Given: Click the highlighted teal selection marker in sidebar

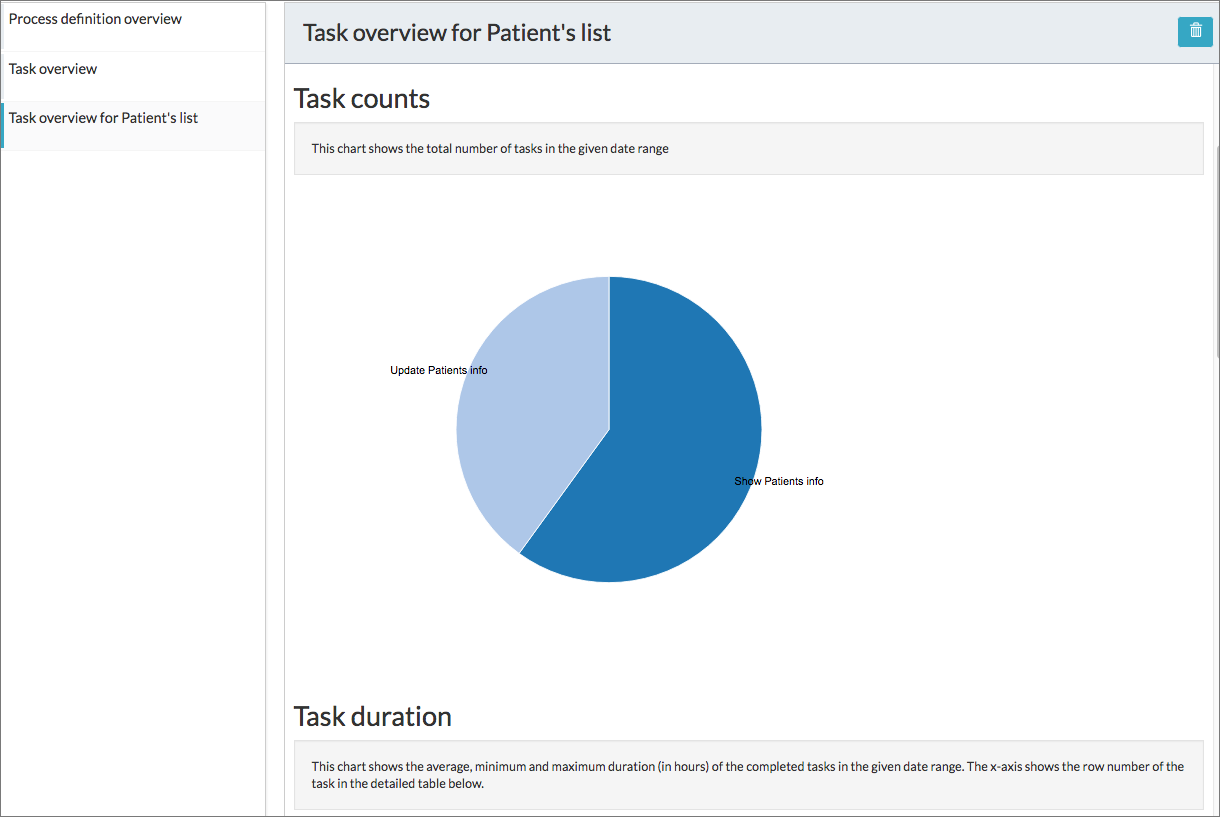Looking at the screenshot, I should (3, 126).
